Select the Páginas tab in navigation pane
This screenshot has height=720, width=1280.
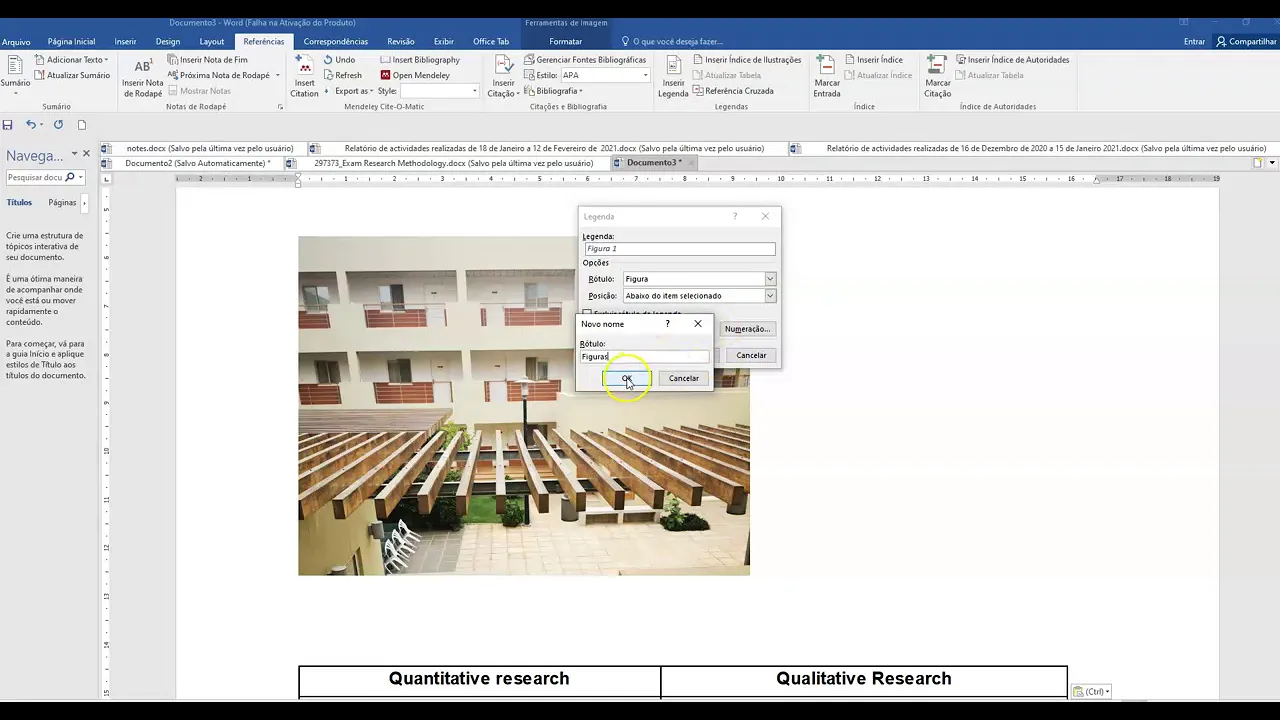tap(62, 203)
